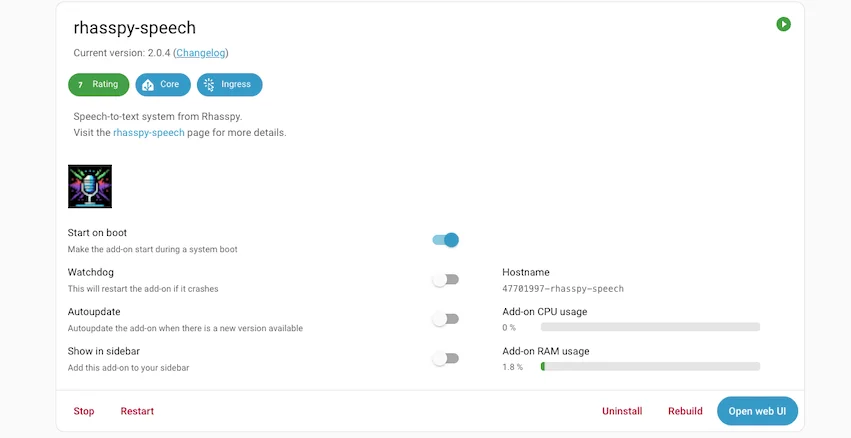
Task: Click the Core capability badge
Action: pos(163,85)
